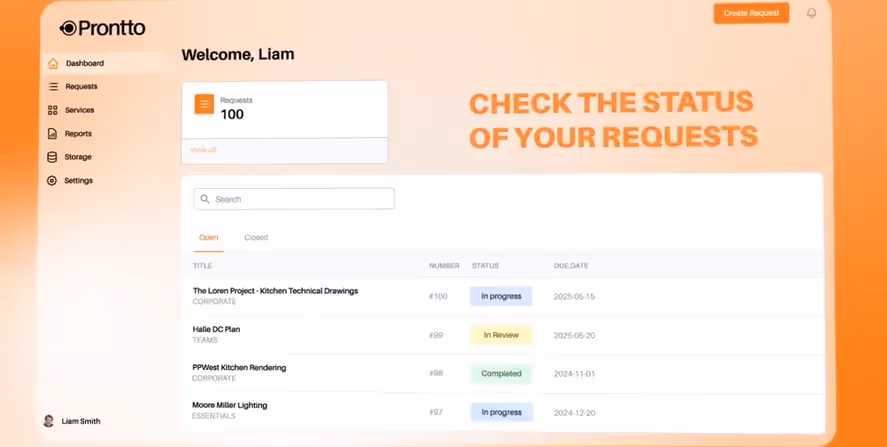The height and width of the screenshot is (447, 887).
Task: Click request number #100
Action: [x=438, y=296]
